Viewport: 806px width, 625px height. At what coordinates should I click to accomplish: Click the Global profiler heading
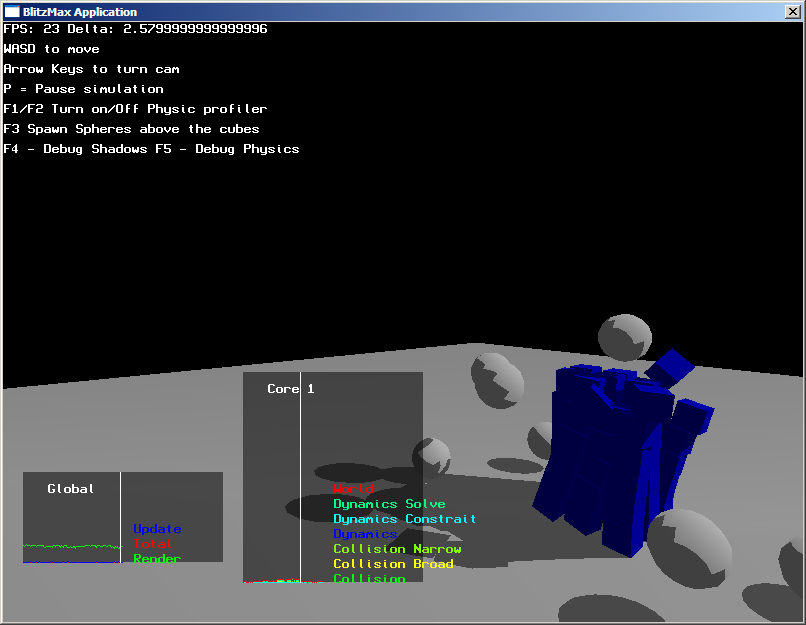tap(71, 489)
